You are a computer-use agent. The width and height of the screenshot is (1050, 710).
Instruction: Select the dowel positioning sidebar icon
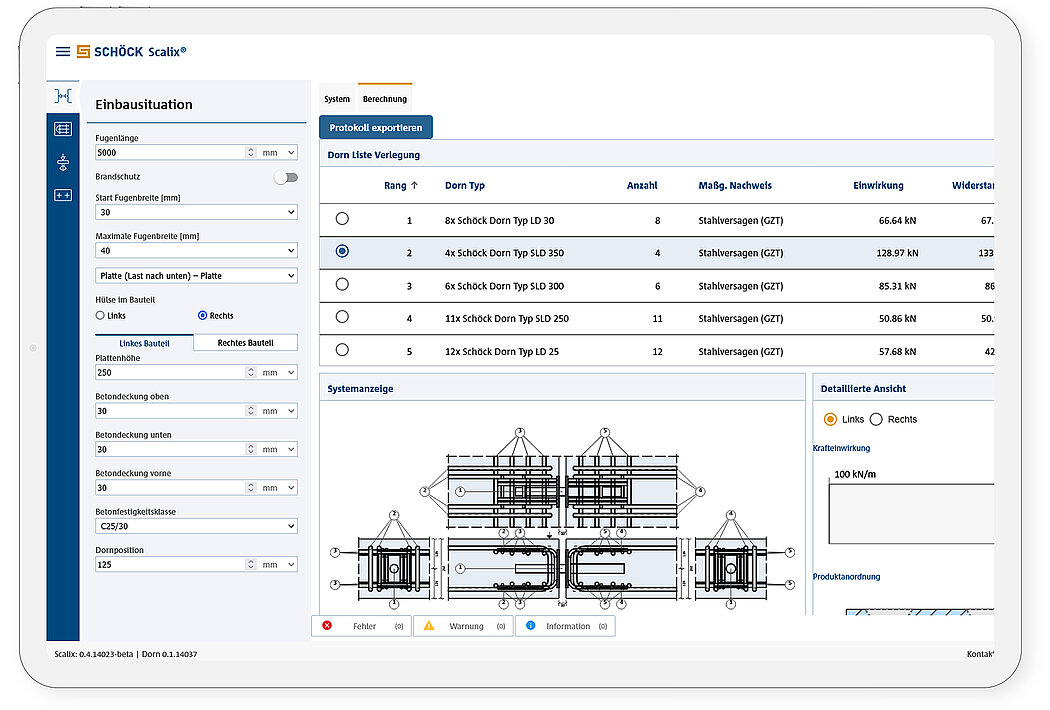(x=62, y=161)
